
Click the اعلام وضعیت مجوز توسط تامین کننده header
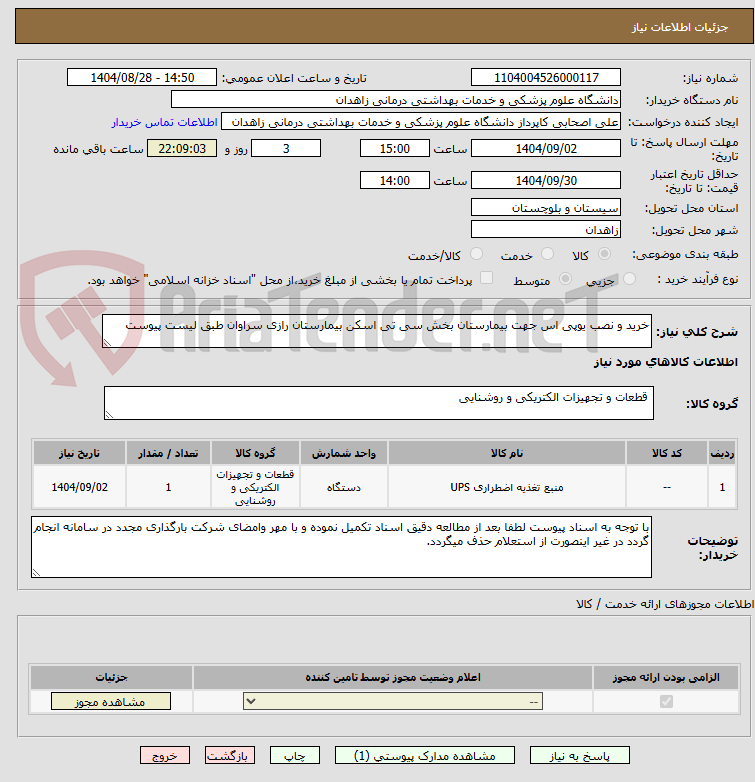[x=393, y=677]
